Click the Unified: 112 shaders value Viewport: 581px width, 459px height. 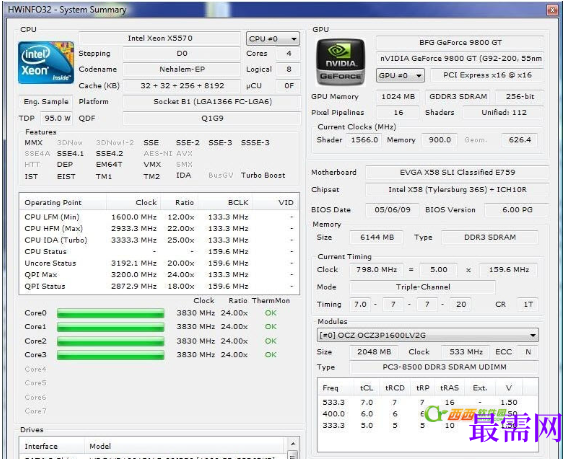pyautogui.click(x=504, y=113)
